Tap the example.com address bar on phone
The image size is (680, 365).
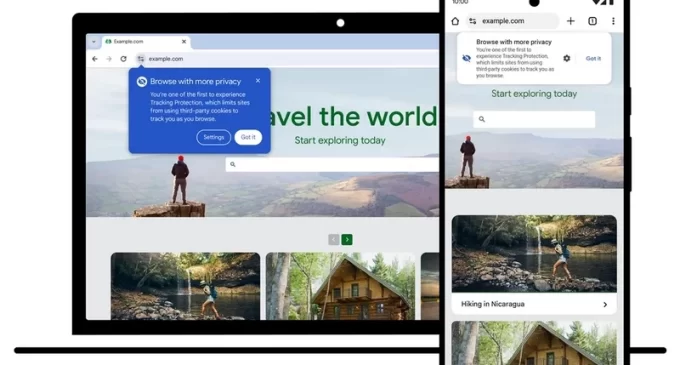[x=513, y=21]
